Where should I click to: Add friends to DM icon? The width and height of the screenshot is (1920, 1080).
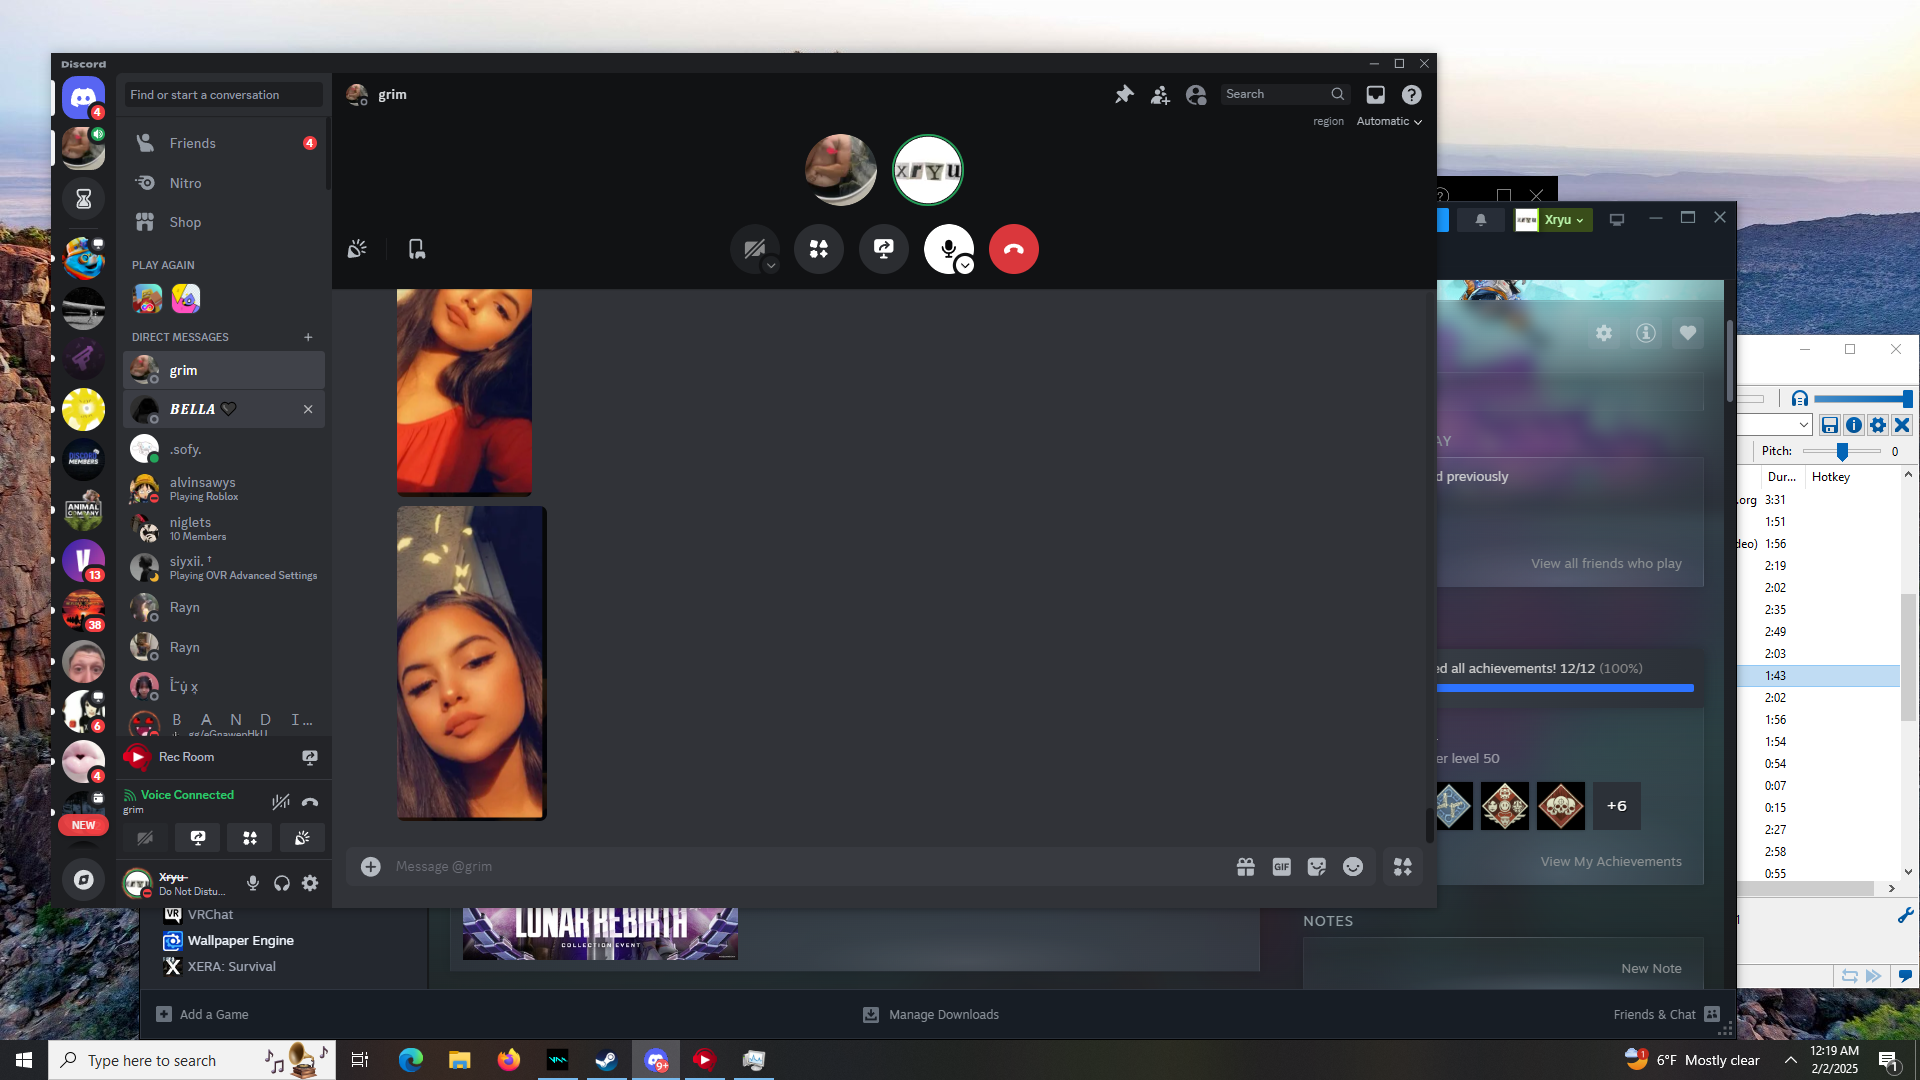point(1160,94)
